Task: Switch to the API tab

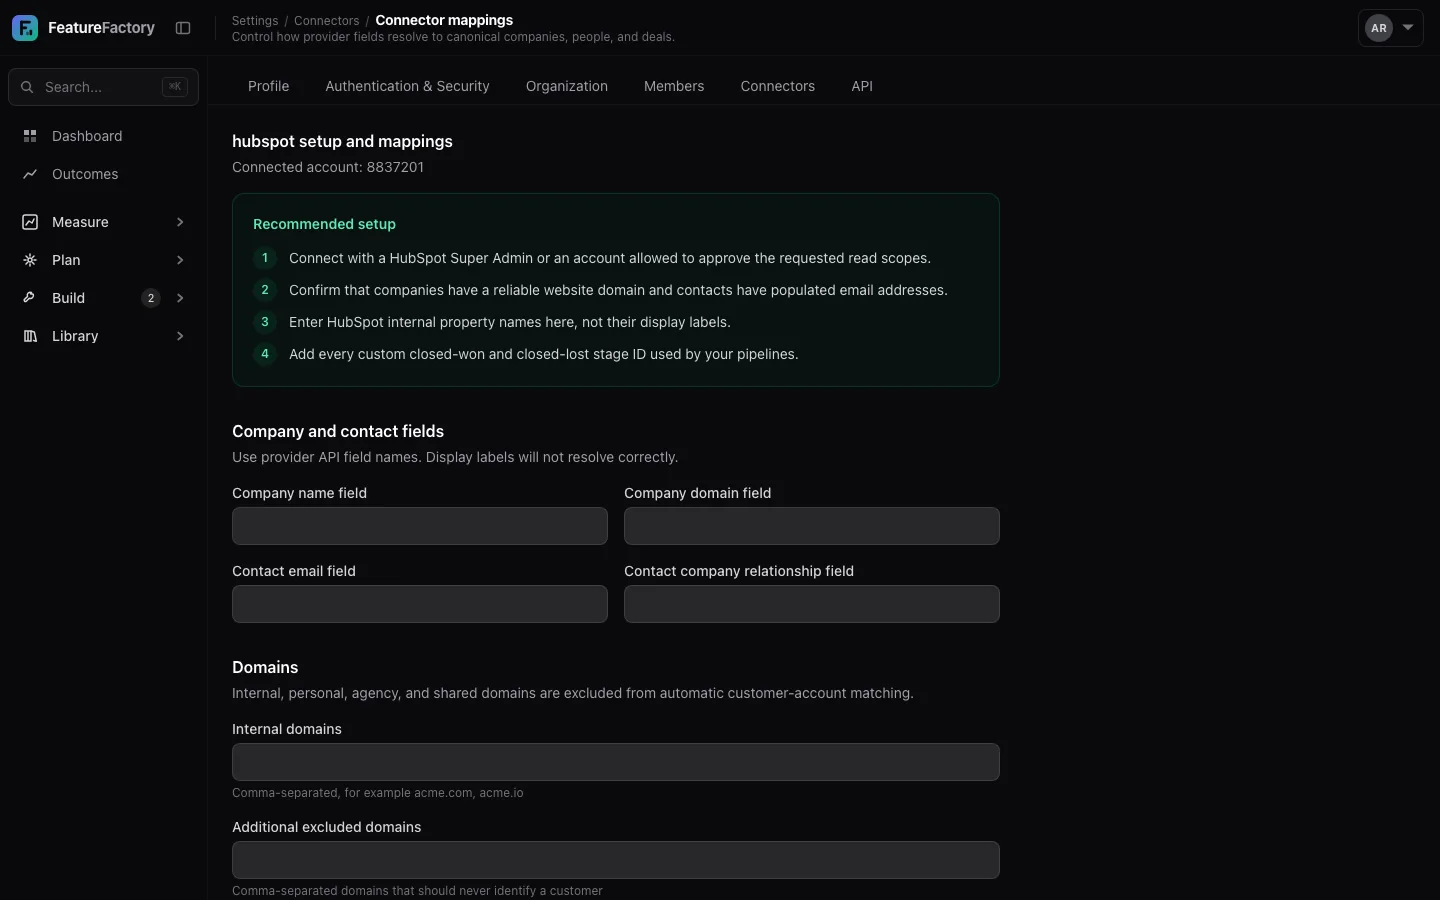Action: pyautogui.click(x=862, y=86)
